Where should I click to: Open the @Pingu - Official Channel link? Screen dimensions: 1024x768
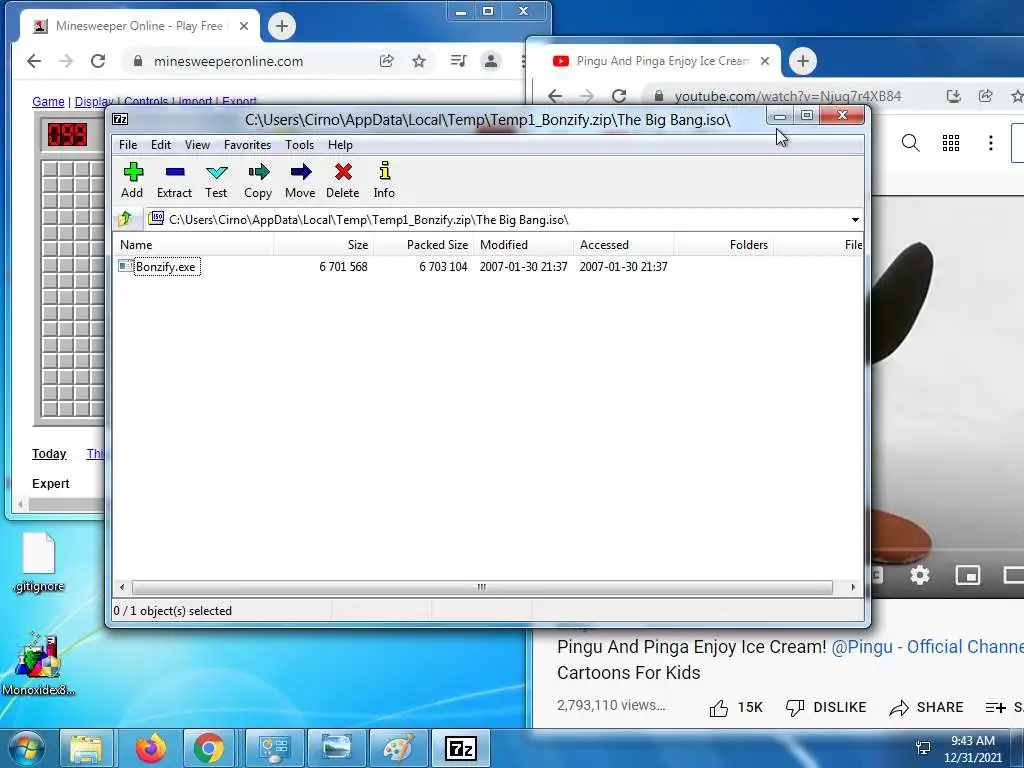[927, 647]
